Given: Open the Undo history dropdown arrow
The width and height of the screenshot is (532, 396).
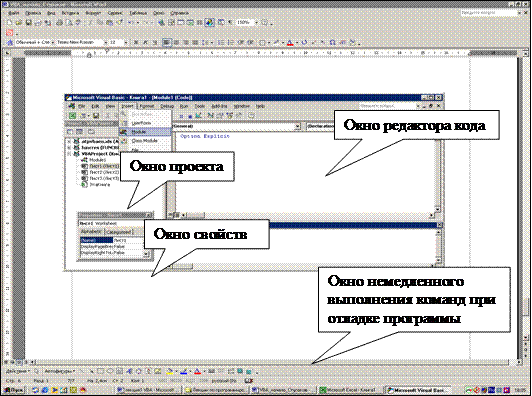Looking at the screenshot, I should 138,22.
